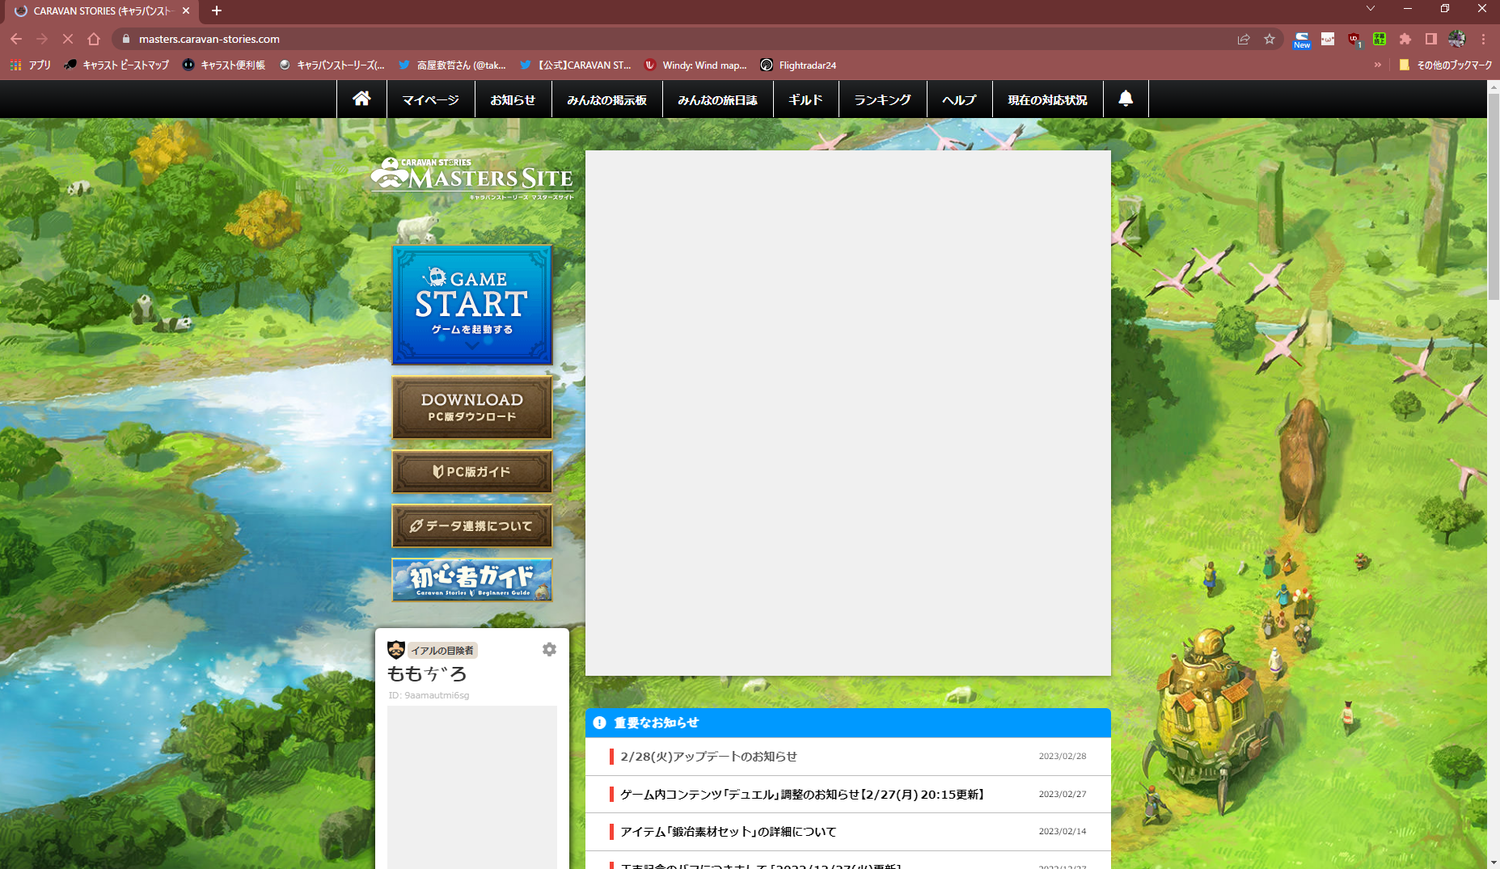Screen dimensions: 1500x869
Task: Open the 高屋敷哲さん Twitter bookmark
Action: 452,65
